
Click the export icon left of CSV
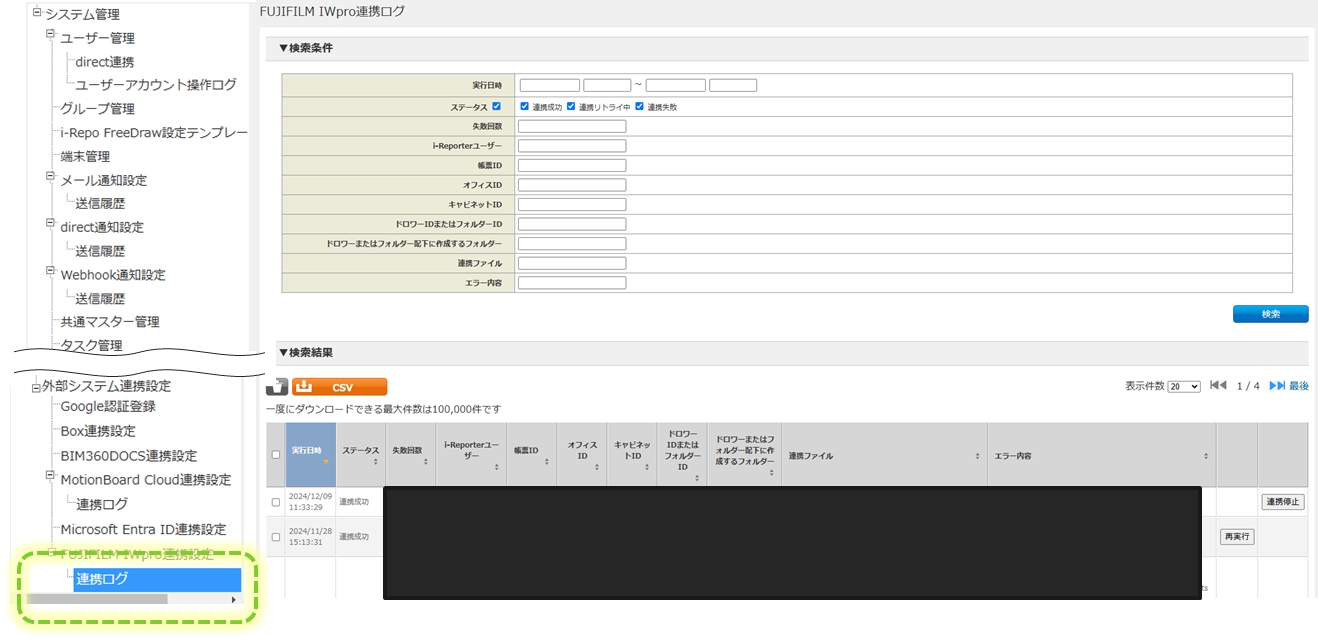277,387
